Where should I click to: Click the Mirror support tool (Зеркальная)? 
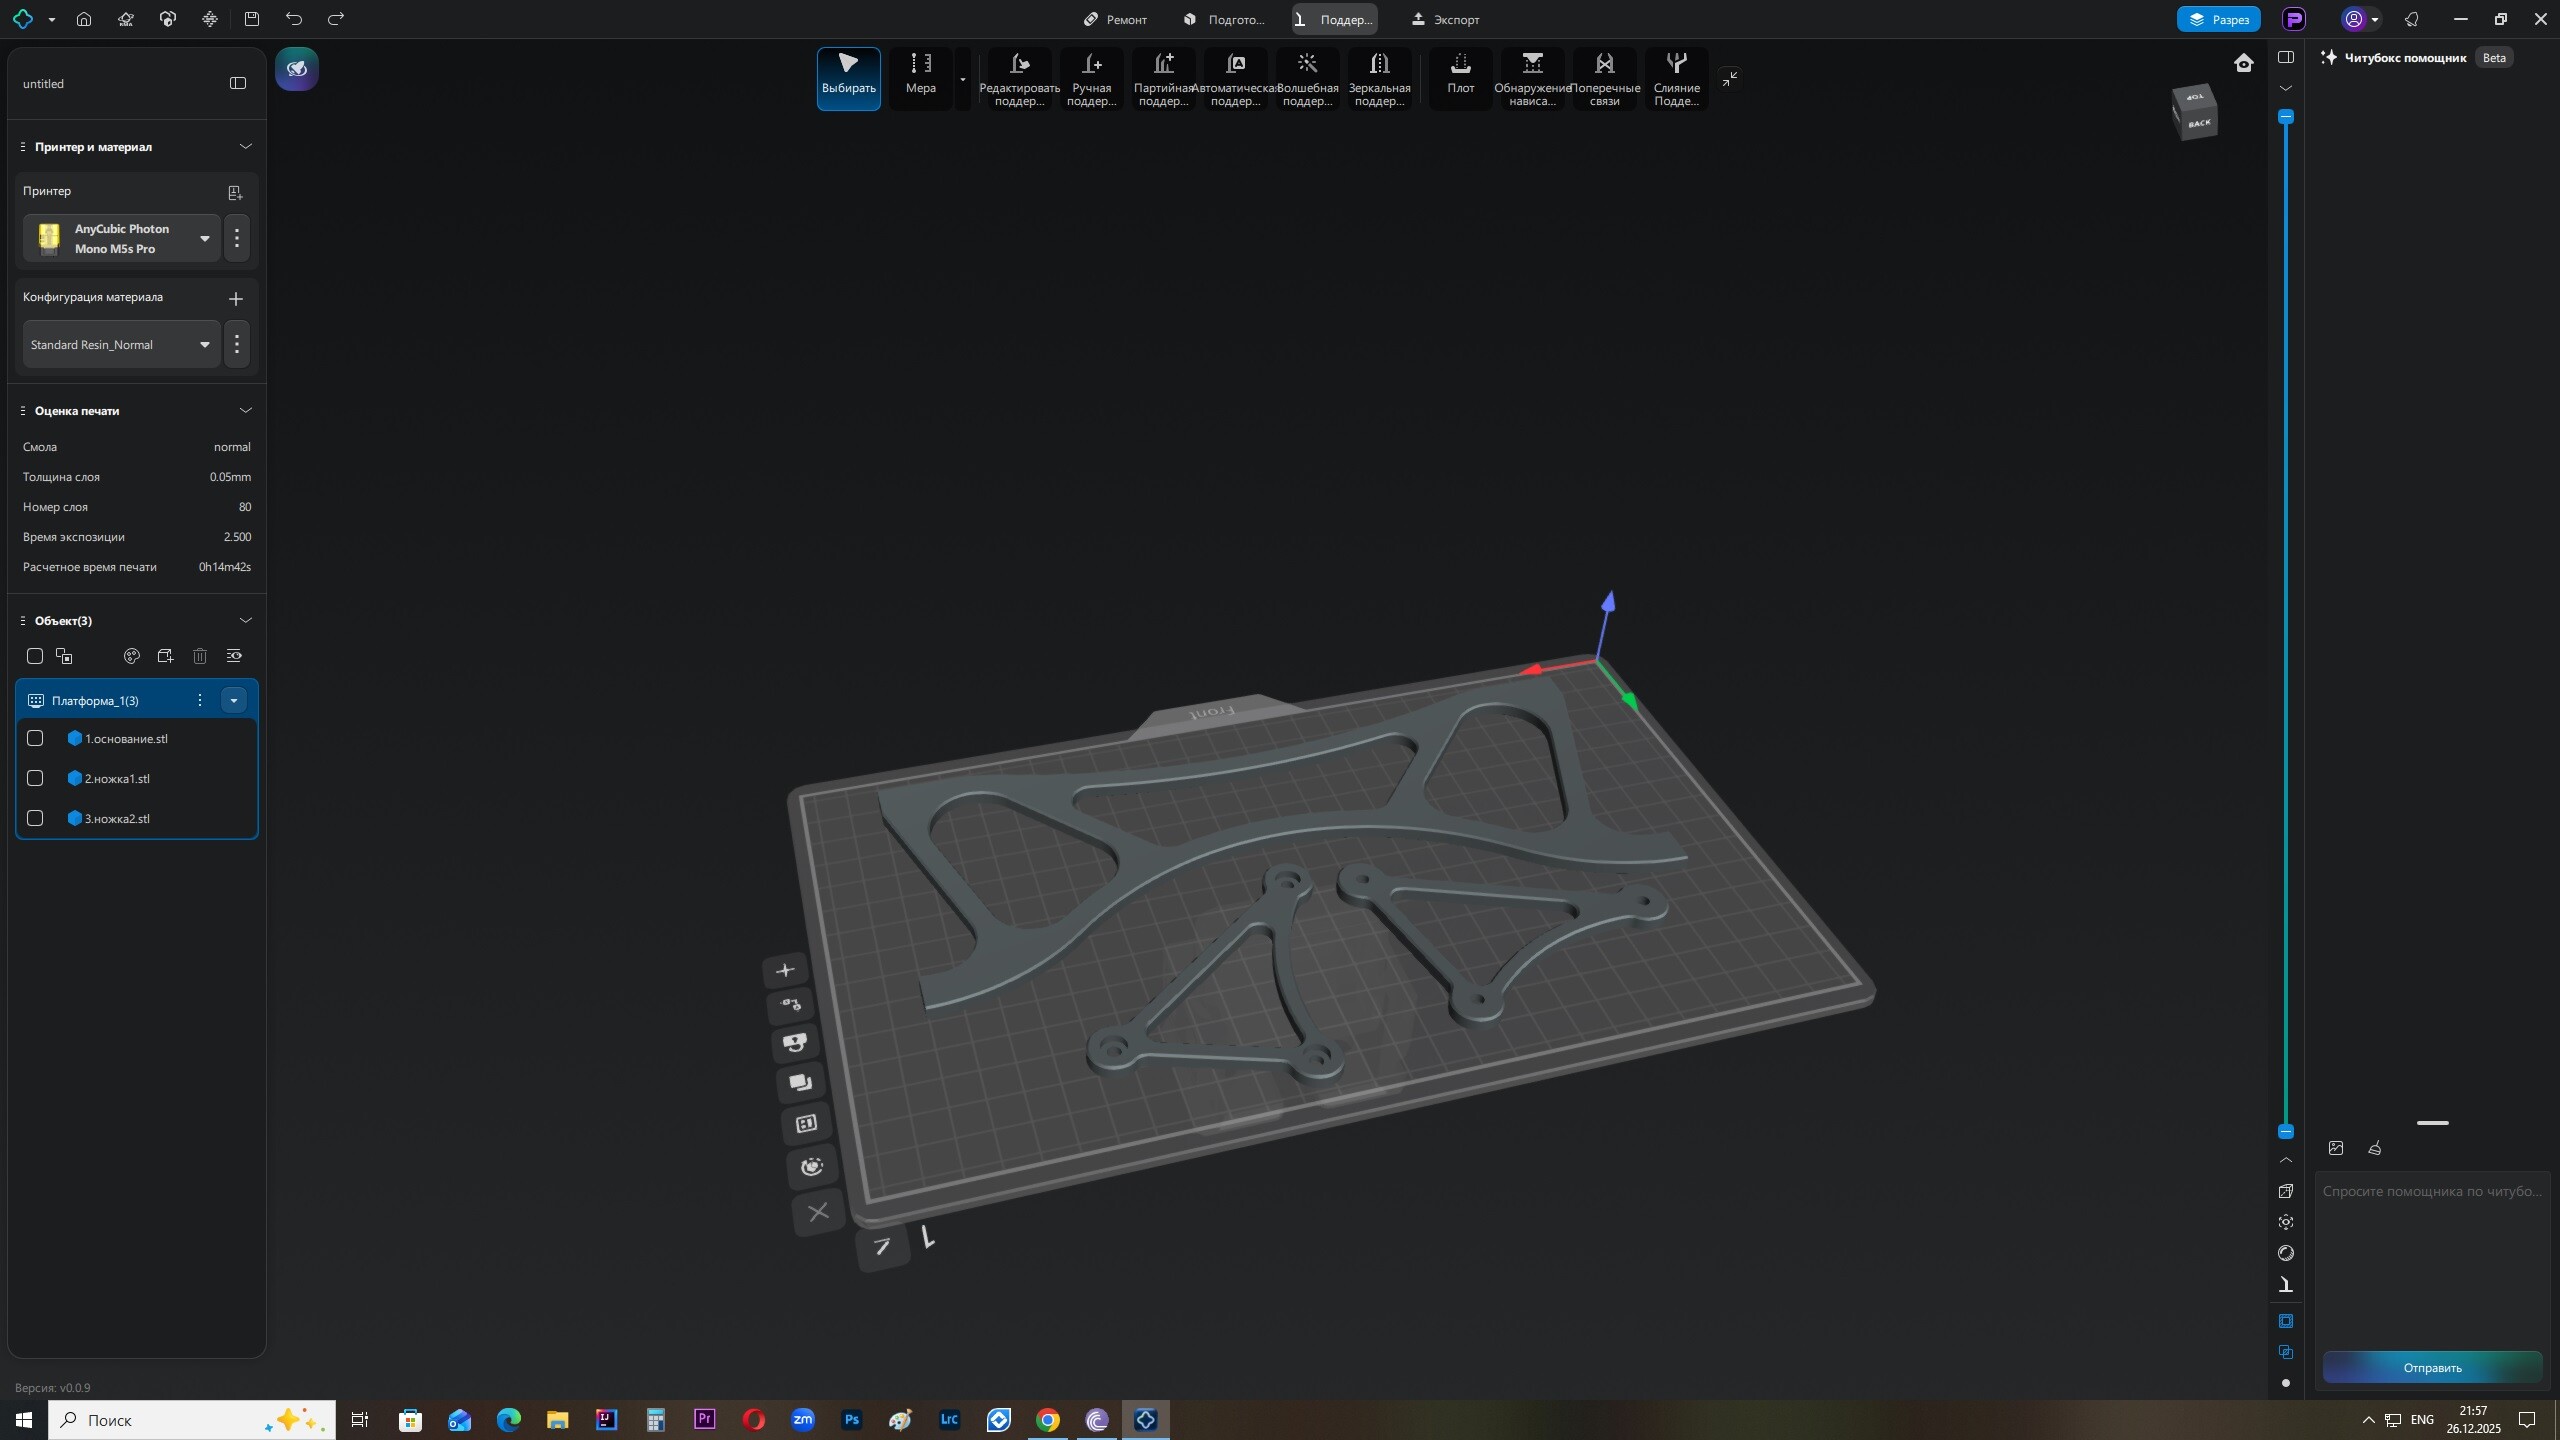tap(1379, 78)
